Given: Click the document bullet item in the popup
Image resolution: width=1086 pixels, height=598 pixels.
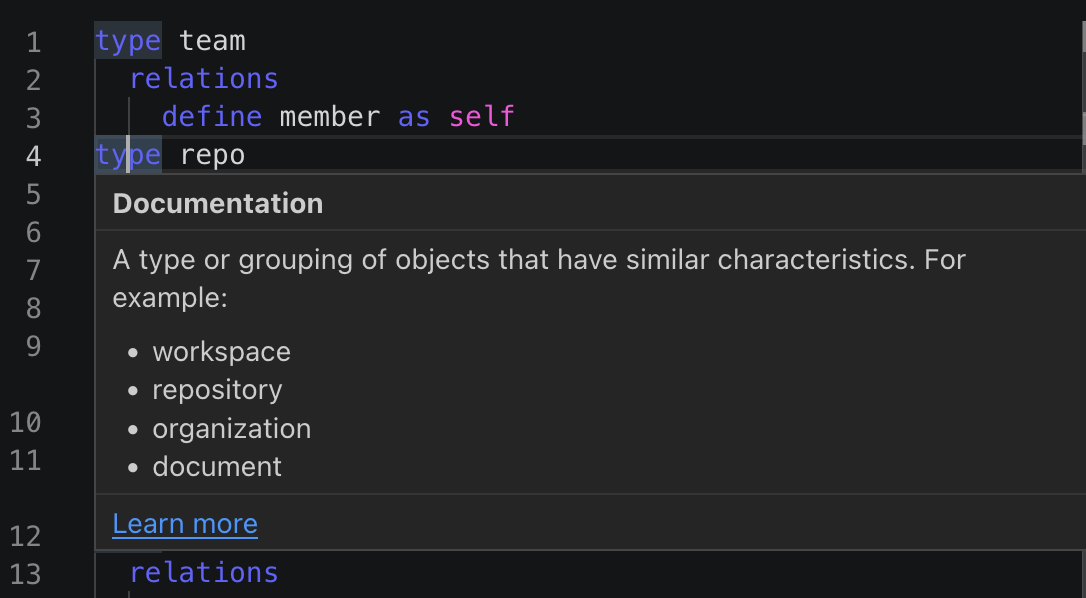Looking at the screenshot, I should tap(216, 466).
